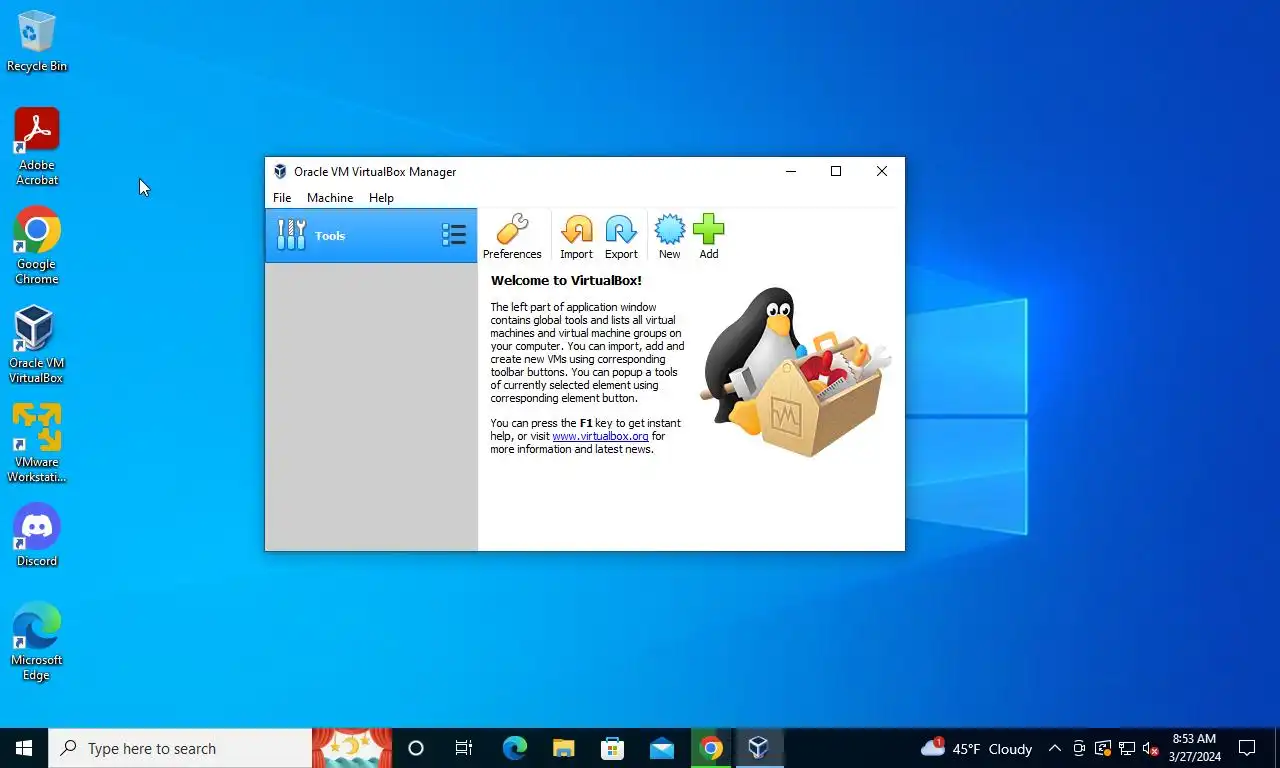Click the network tray icon
This screenshot has height=768, width=1280.
[1126, 748]
